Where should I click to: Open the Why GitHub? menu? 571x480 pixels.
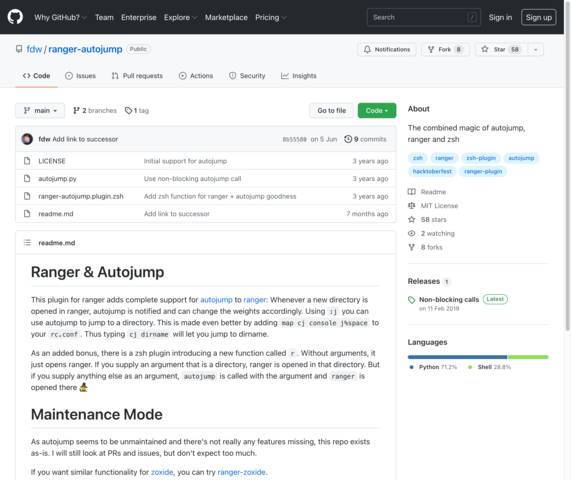click(x=60, y=17)
